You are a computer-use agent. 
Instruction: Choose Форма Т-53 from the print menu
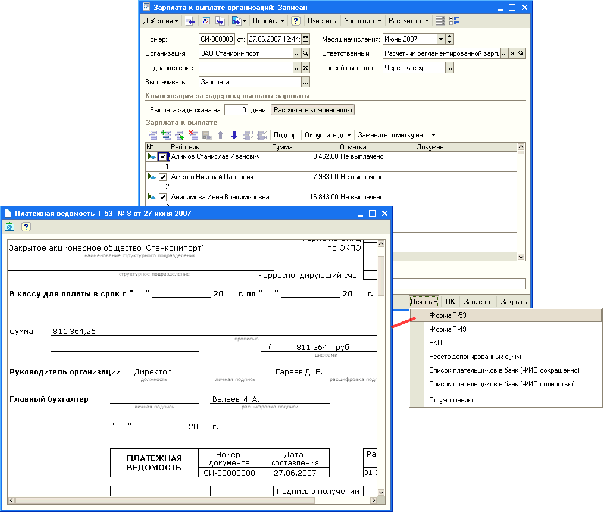coord(505,315)
